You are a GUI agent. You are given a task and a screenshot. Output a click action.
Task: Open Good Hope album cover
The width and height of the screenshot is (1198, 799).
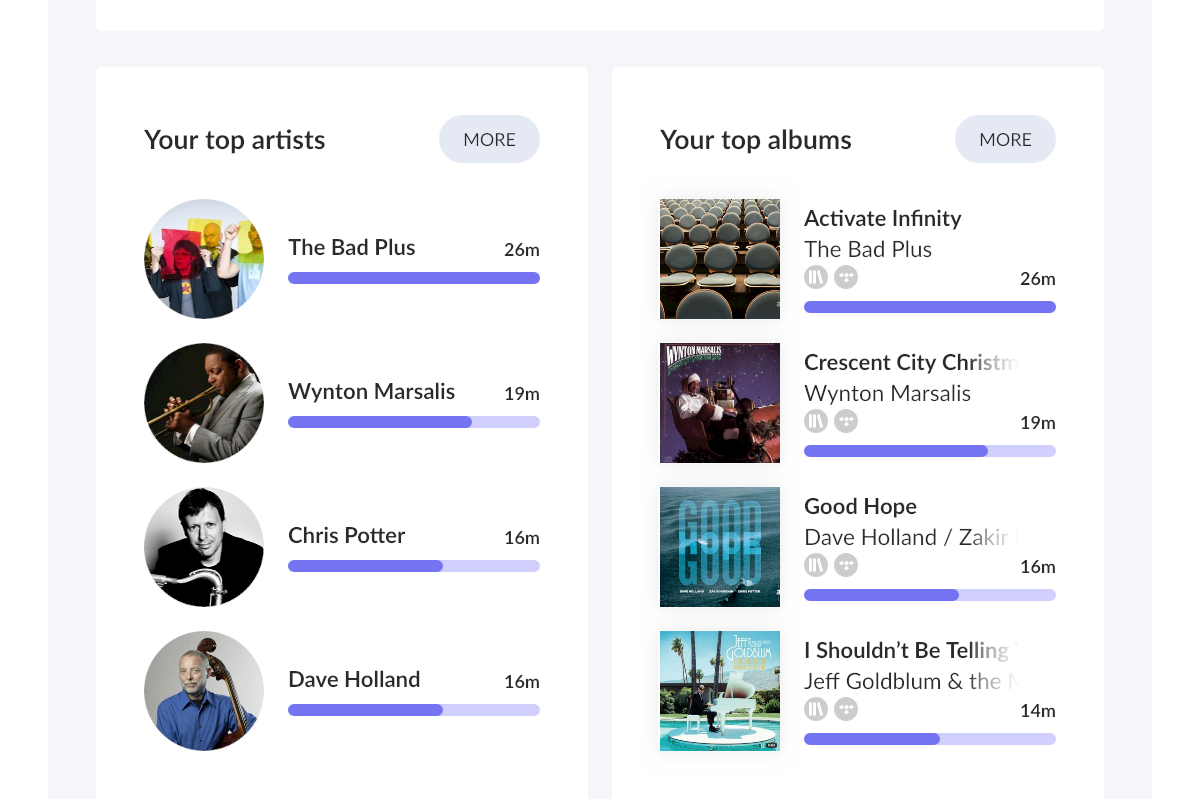pos(720,547)
